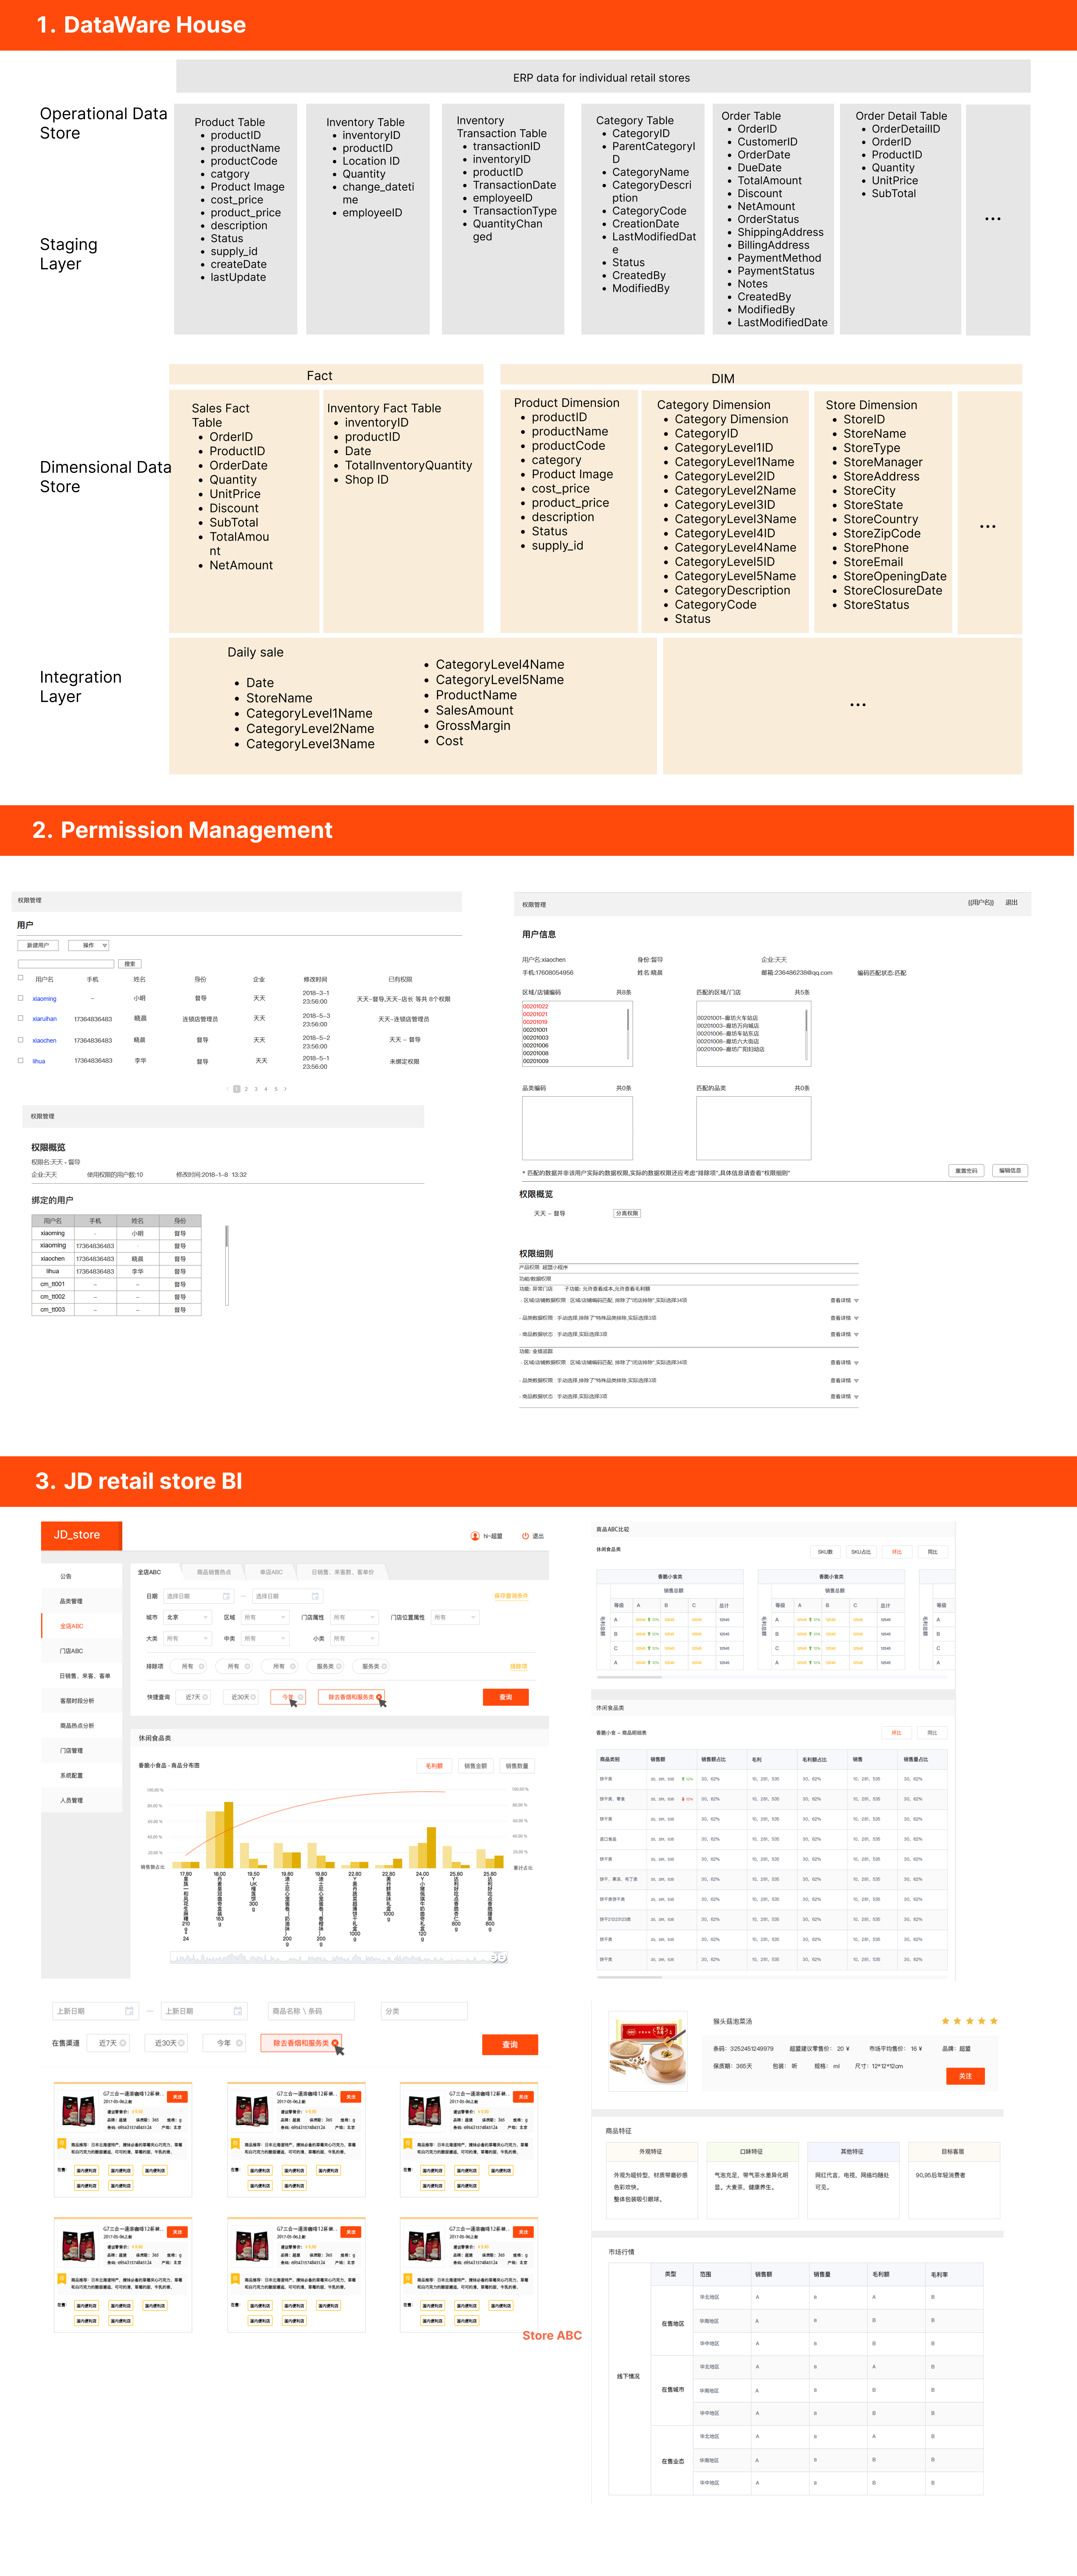Viewport: 1077px width, 2576px height.
Task: Click the user search input field
Action: point(66,964)
